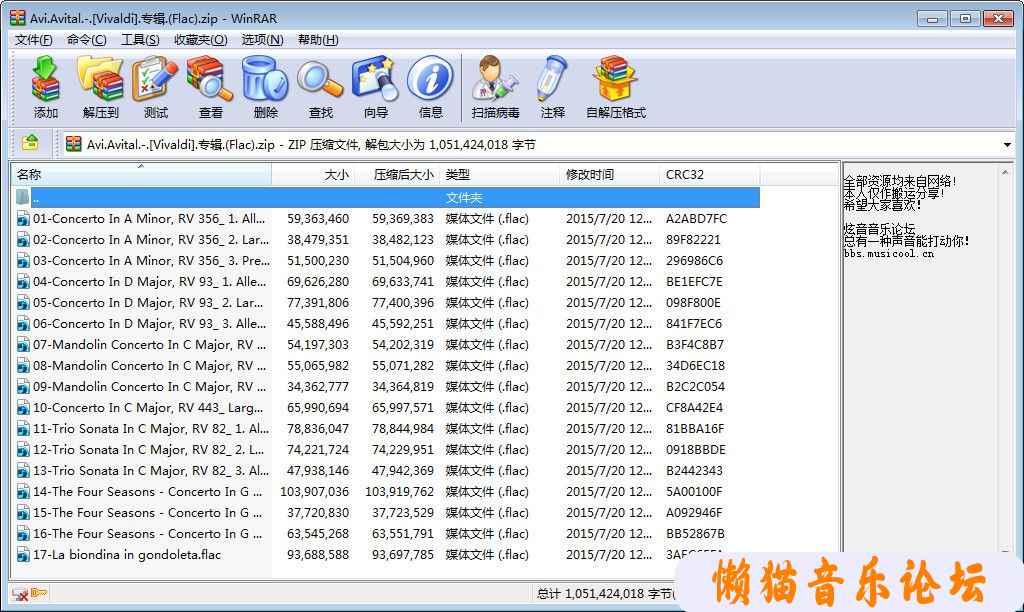The width and height of the screenshot is (1024, 612).
Task: Go up one folder level icon
Action: [30, 143]
